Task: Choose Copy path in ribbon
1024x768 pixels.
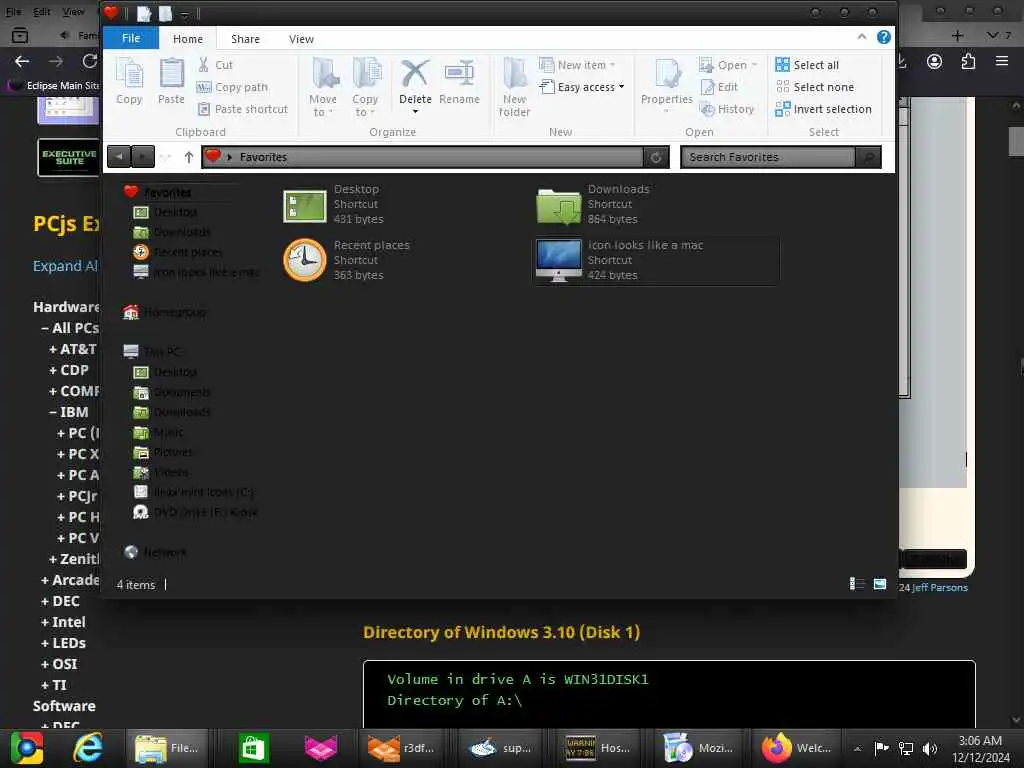Action: 232,87
